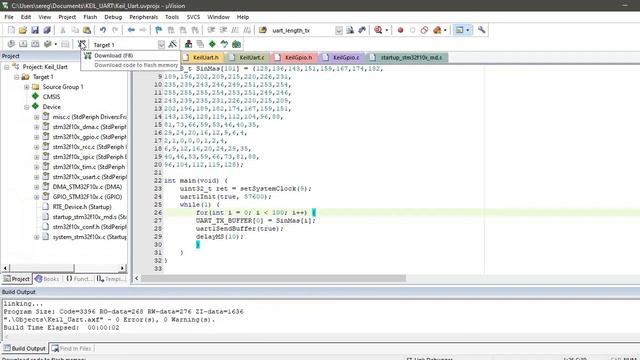The height and width of the screenshot is (360, 640).
Task: Click the editor horizontal scrollbar thumb
Action: click(273, 278)
